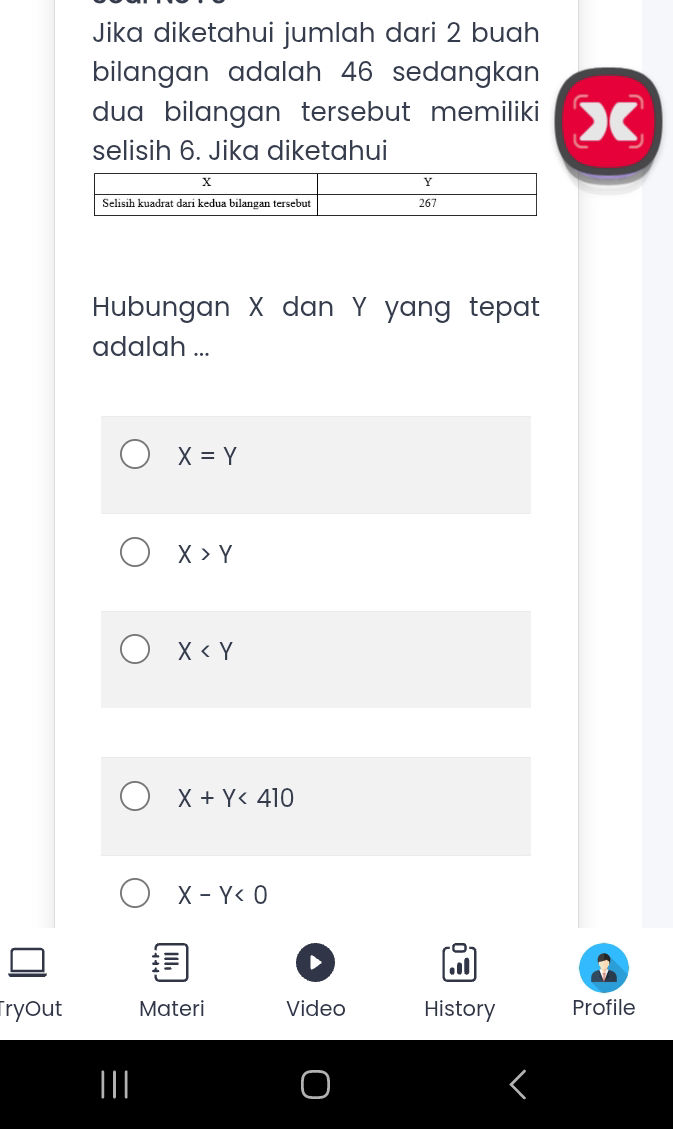The image size is (673, 1129).
Task: Tap the Android back navigation arrow
Action: click(x=517, y=1084)
